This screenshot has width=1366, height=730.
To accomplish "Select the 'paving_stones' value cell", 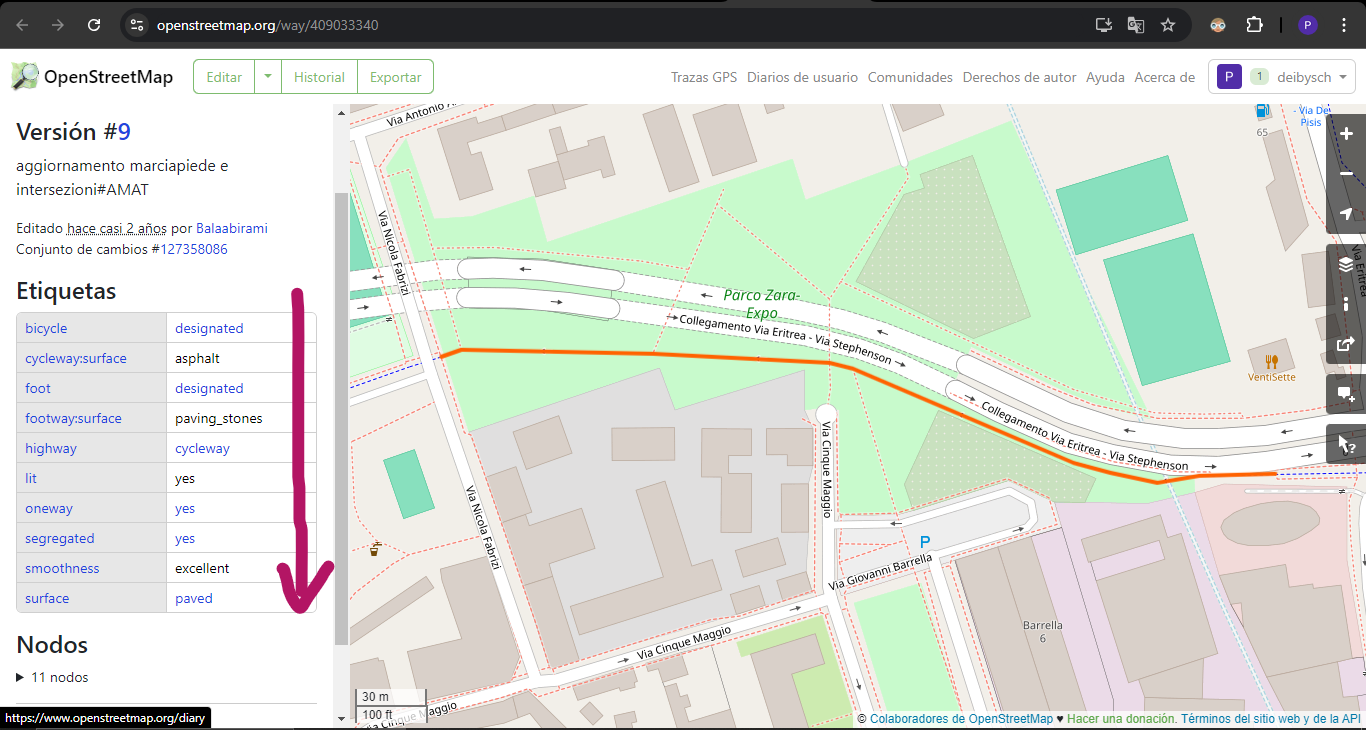I will (x=241, y=418).
